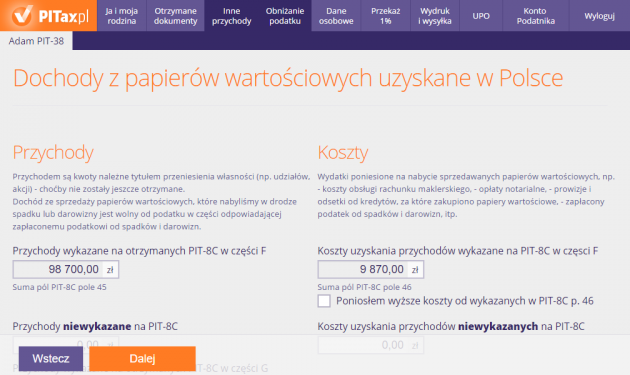Tick 'Poniosłem wyższe koszty' checkbox
Image resolution: width=630 pixels, height=375 pixels.
[324, 301]
